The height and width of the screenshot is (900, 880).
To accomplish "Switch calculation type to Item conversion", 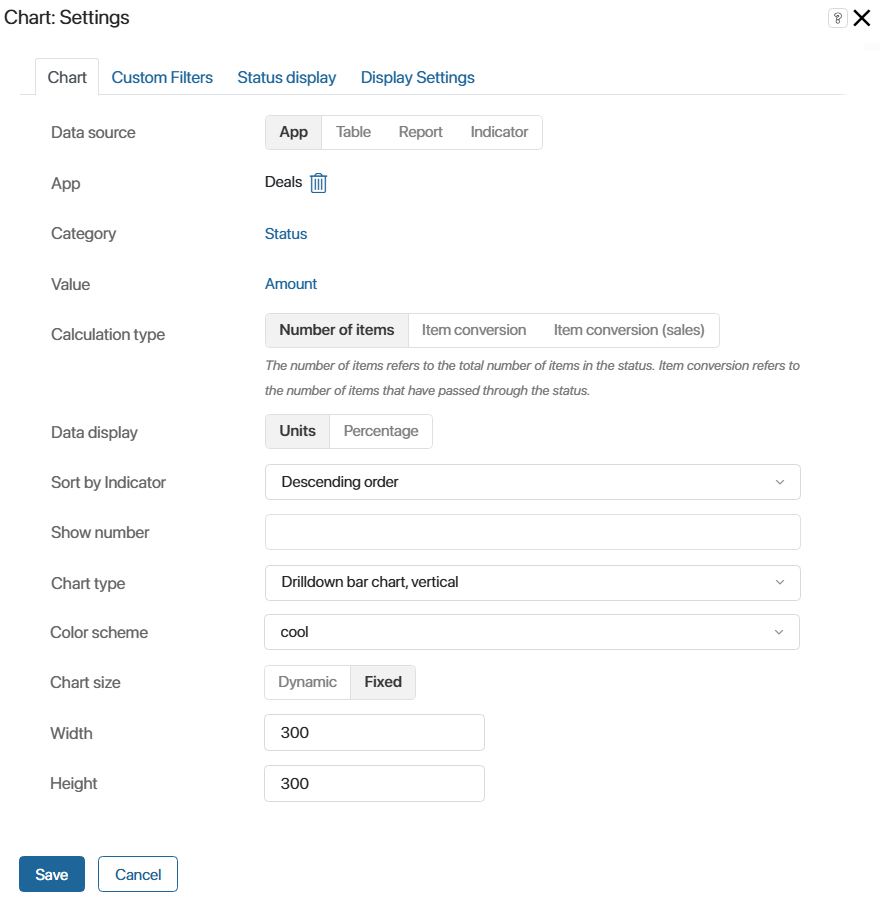I will coord(474,330).
